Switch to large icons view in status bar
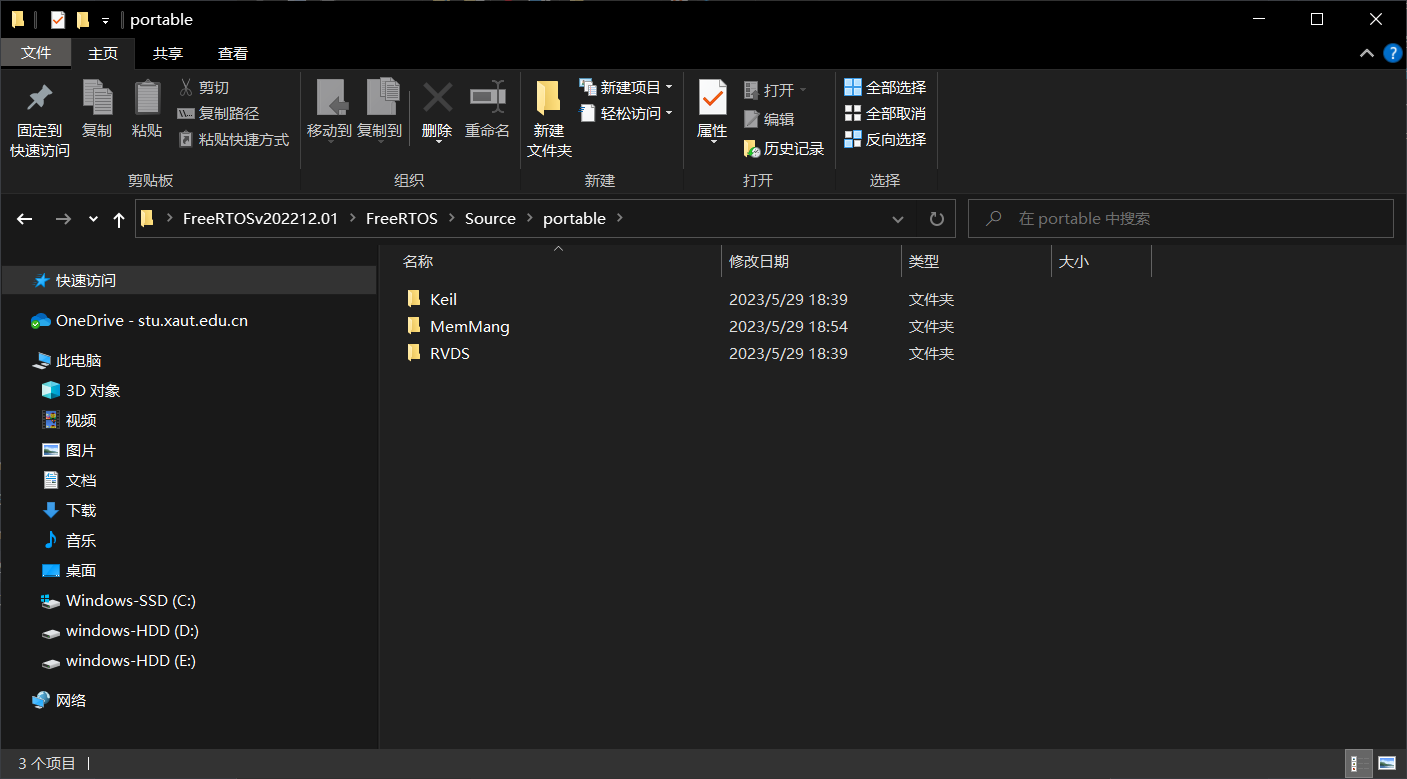 click(x=1386, y=764)
